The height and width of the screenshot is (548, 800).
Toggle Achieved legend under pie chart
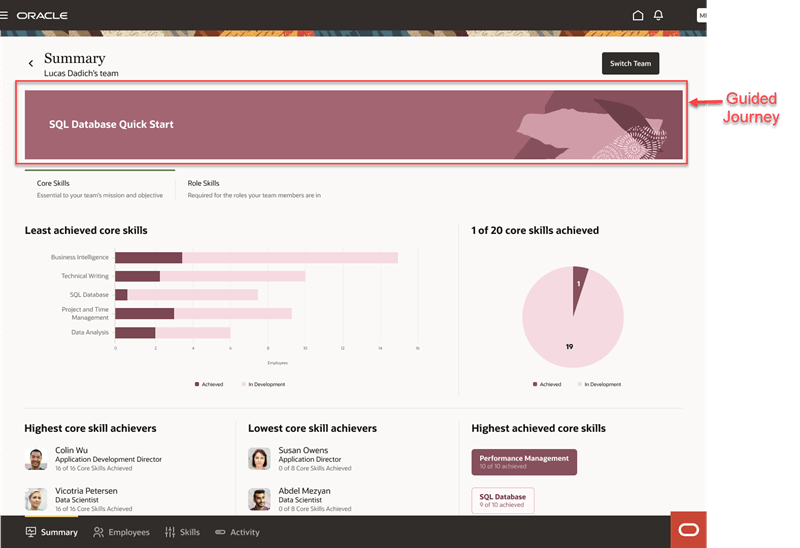pyautogui.click(x=546, y=384)
